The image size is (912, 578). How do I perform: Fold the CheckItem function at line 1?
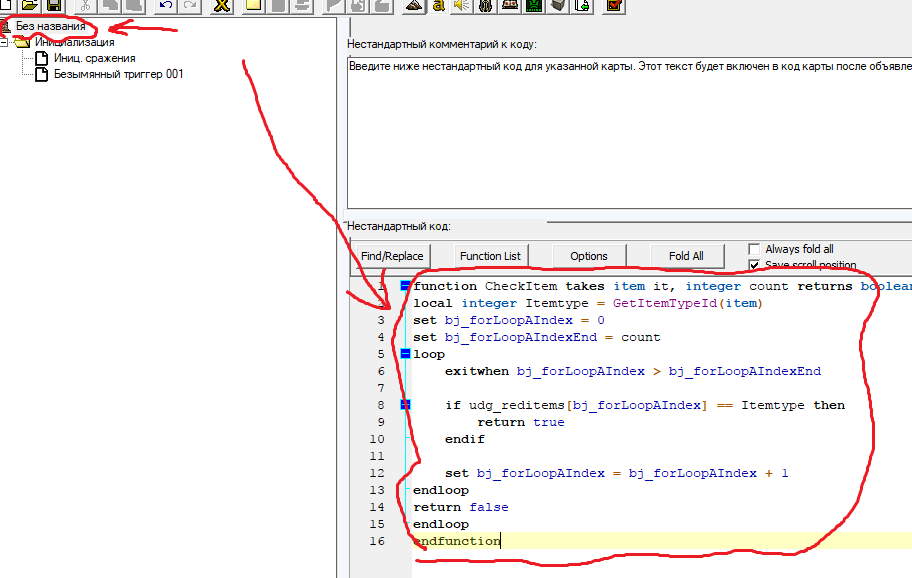pos(405,286)
